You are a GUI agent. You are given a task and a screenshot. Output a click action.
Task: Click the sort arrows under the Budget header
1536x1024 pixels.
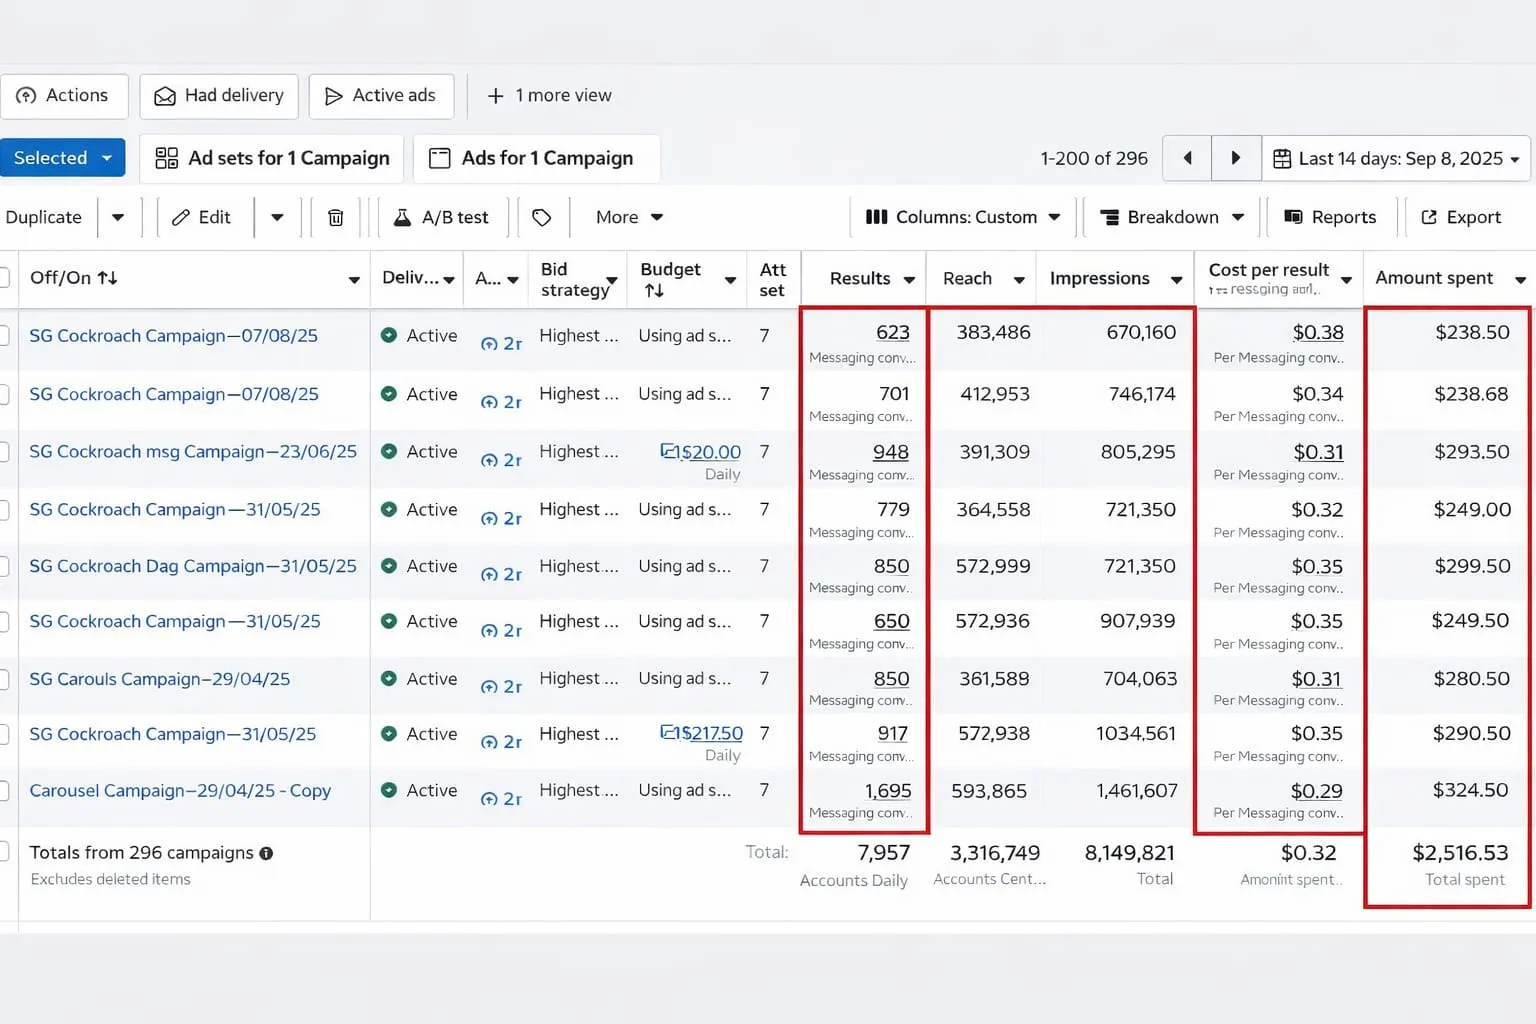click(654, 290)
